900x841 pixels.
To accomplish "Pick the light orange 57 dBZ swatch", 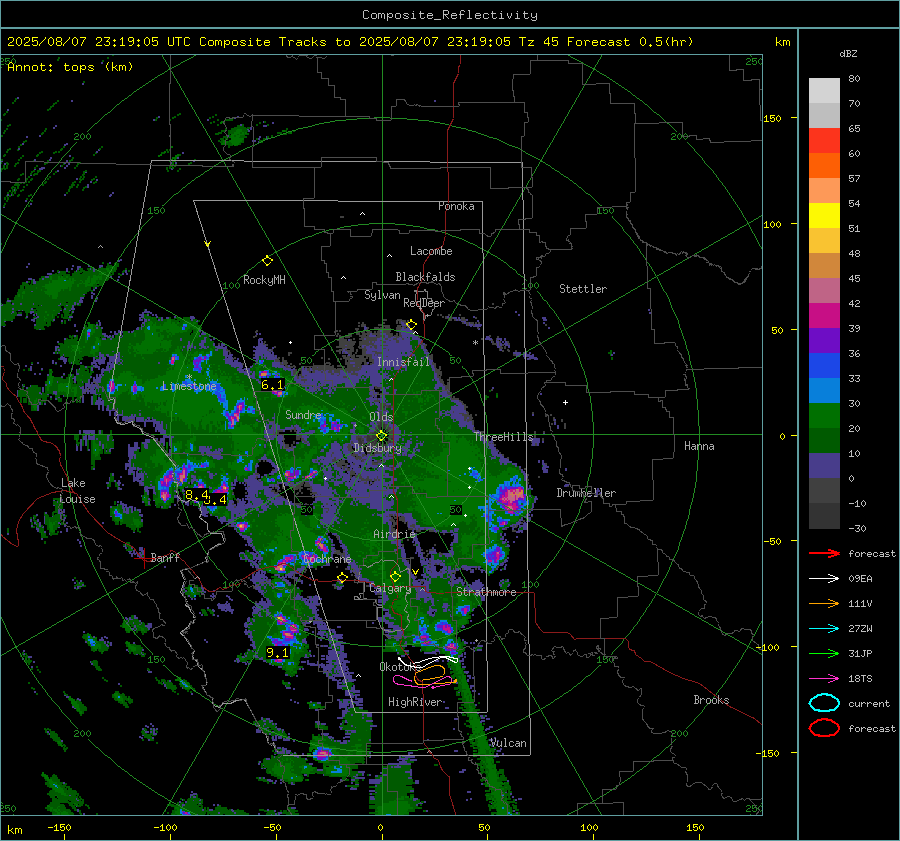I will pyautogui.click(x=824, y=191).
